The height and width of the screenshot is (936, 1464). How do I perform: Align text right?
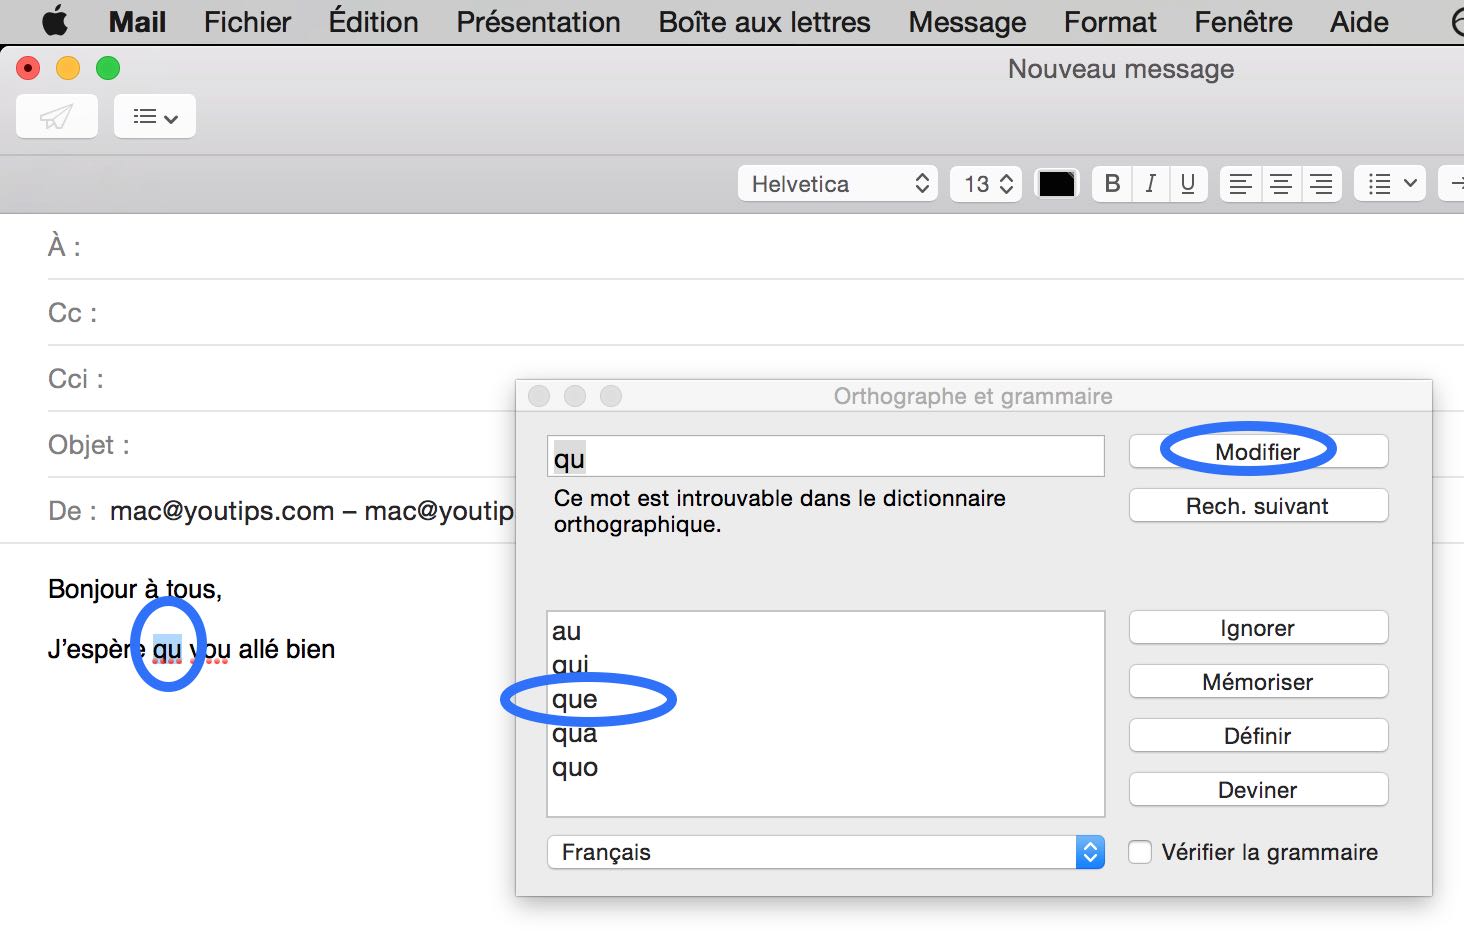[x=1321, y=184]
